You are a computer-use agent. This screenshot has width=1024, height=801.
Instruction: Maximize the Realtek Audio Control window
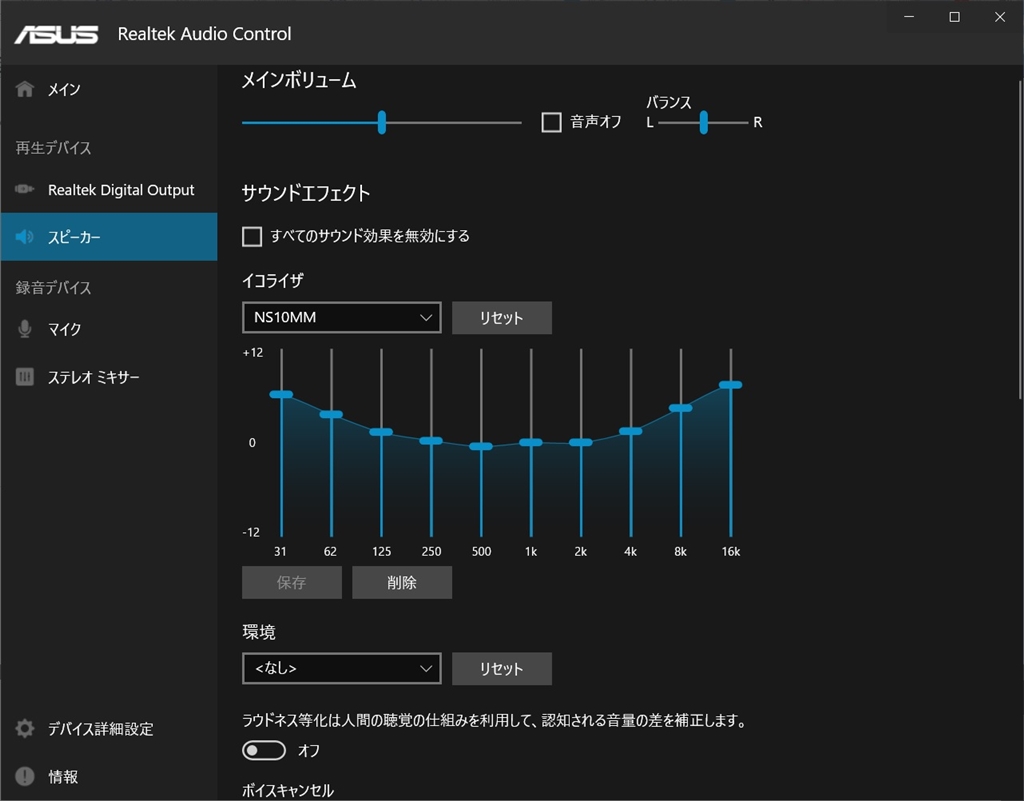pyautogui.click(x=954, y=17)
